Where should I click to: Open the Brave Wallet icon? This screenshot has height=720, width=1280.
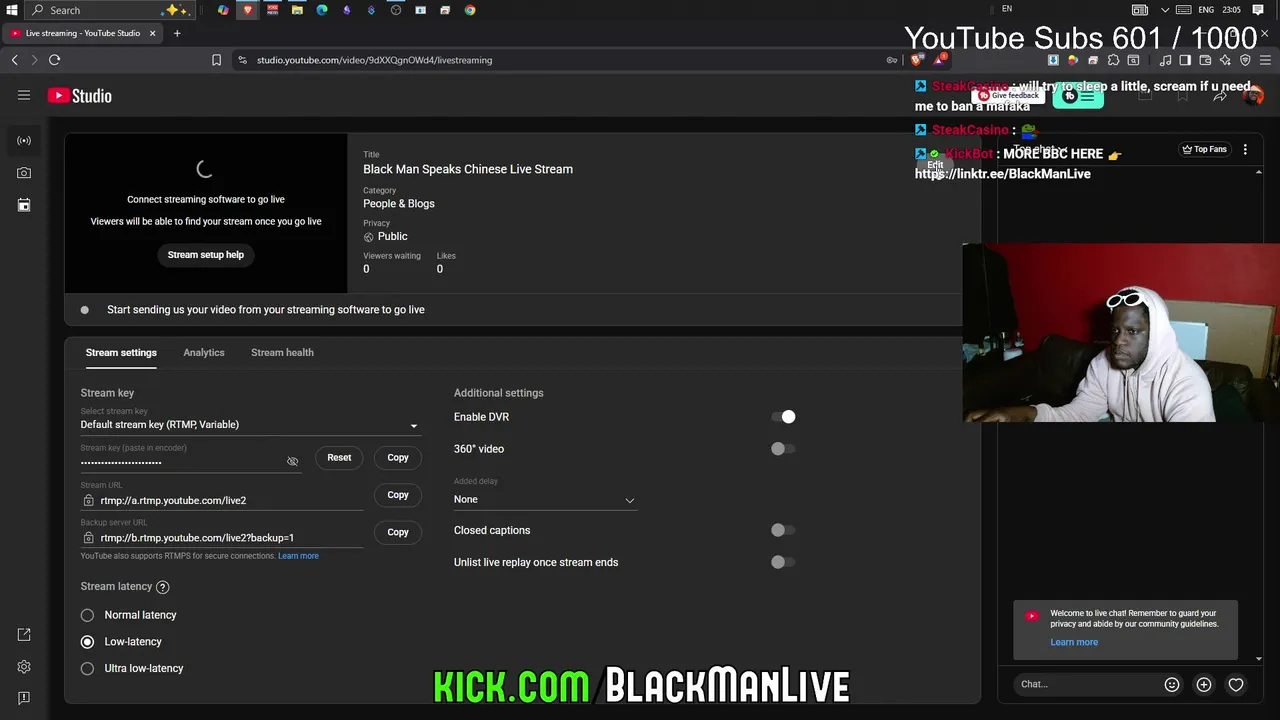[x=1205, y=60]
